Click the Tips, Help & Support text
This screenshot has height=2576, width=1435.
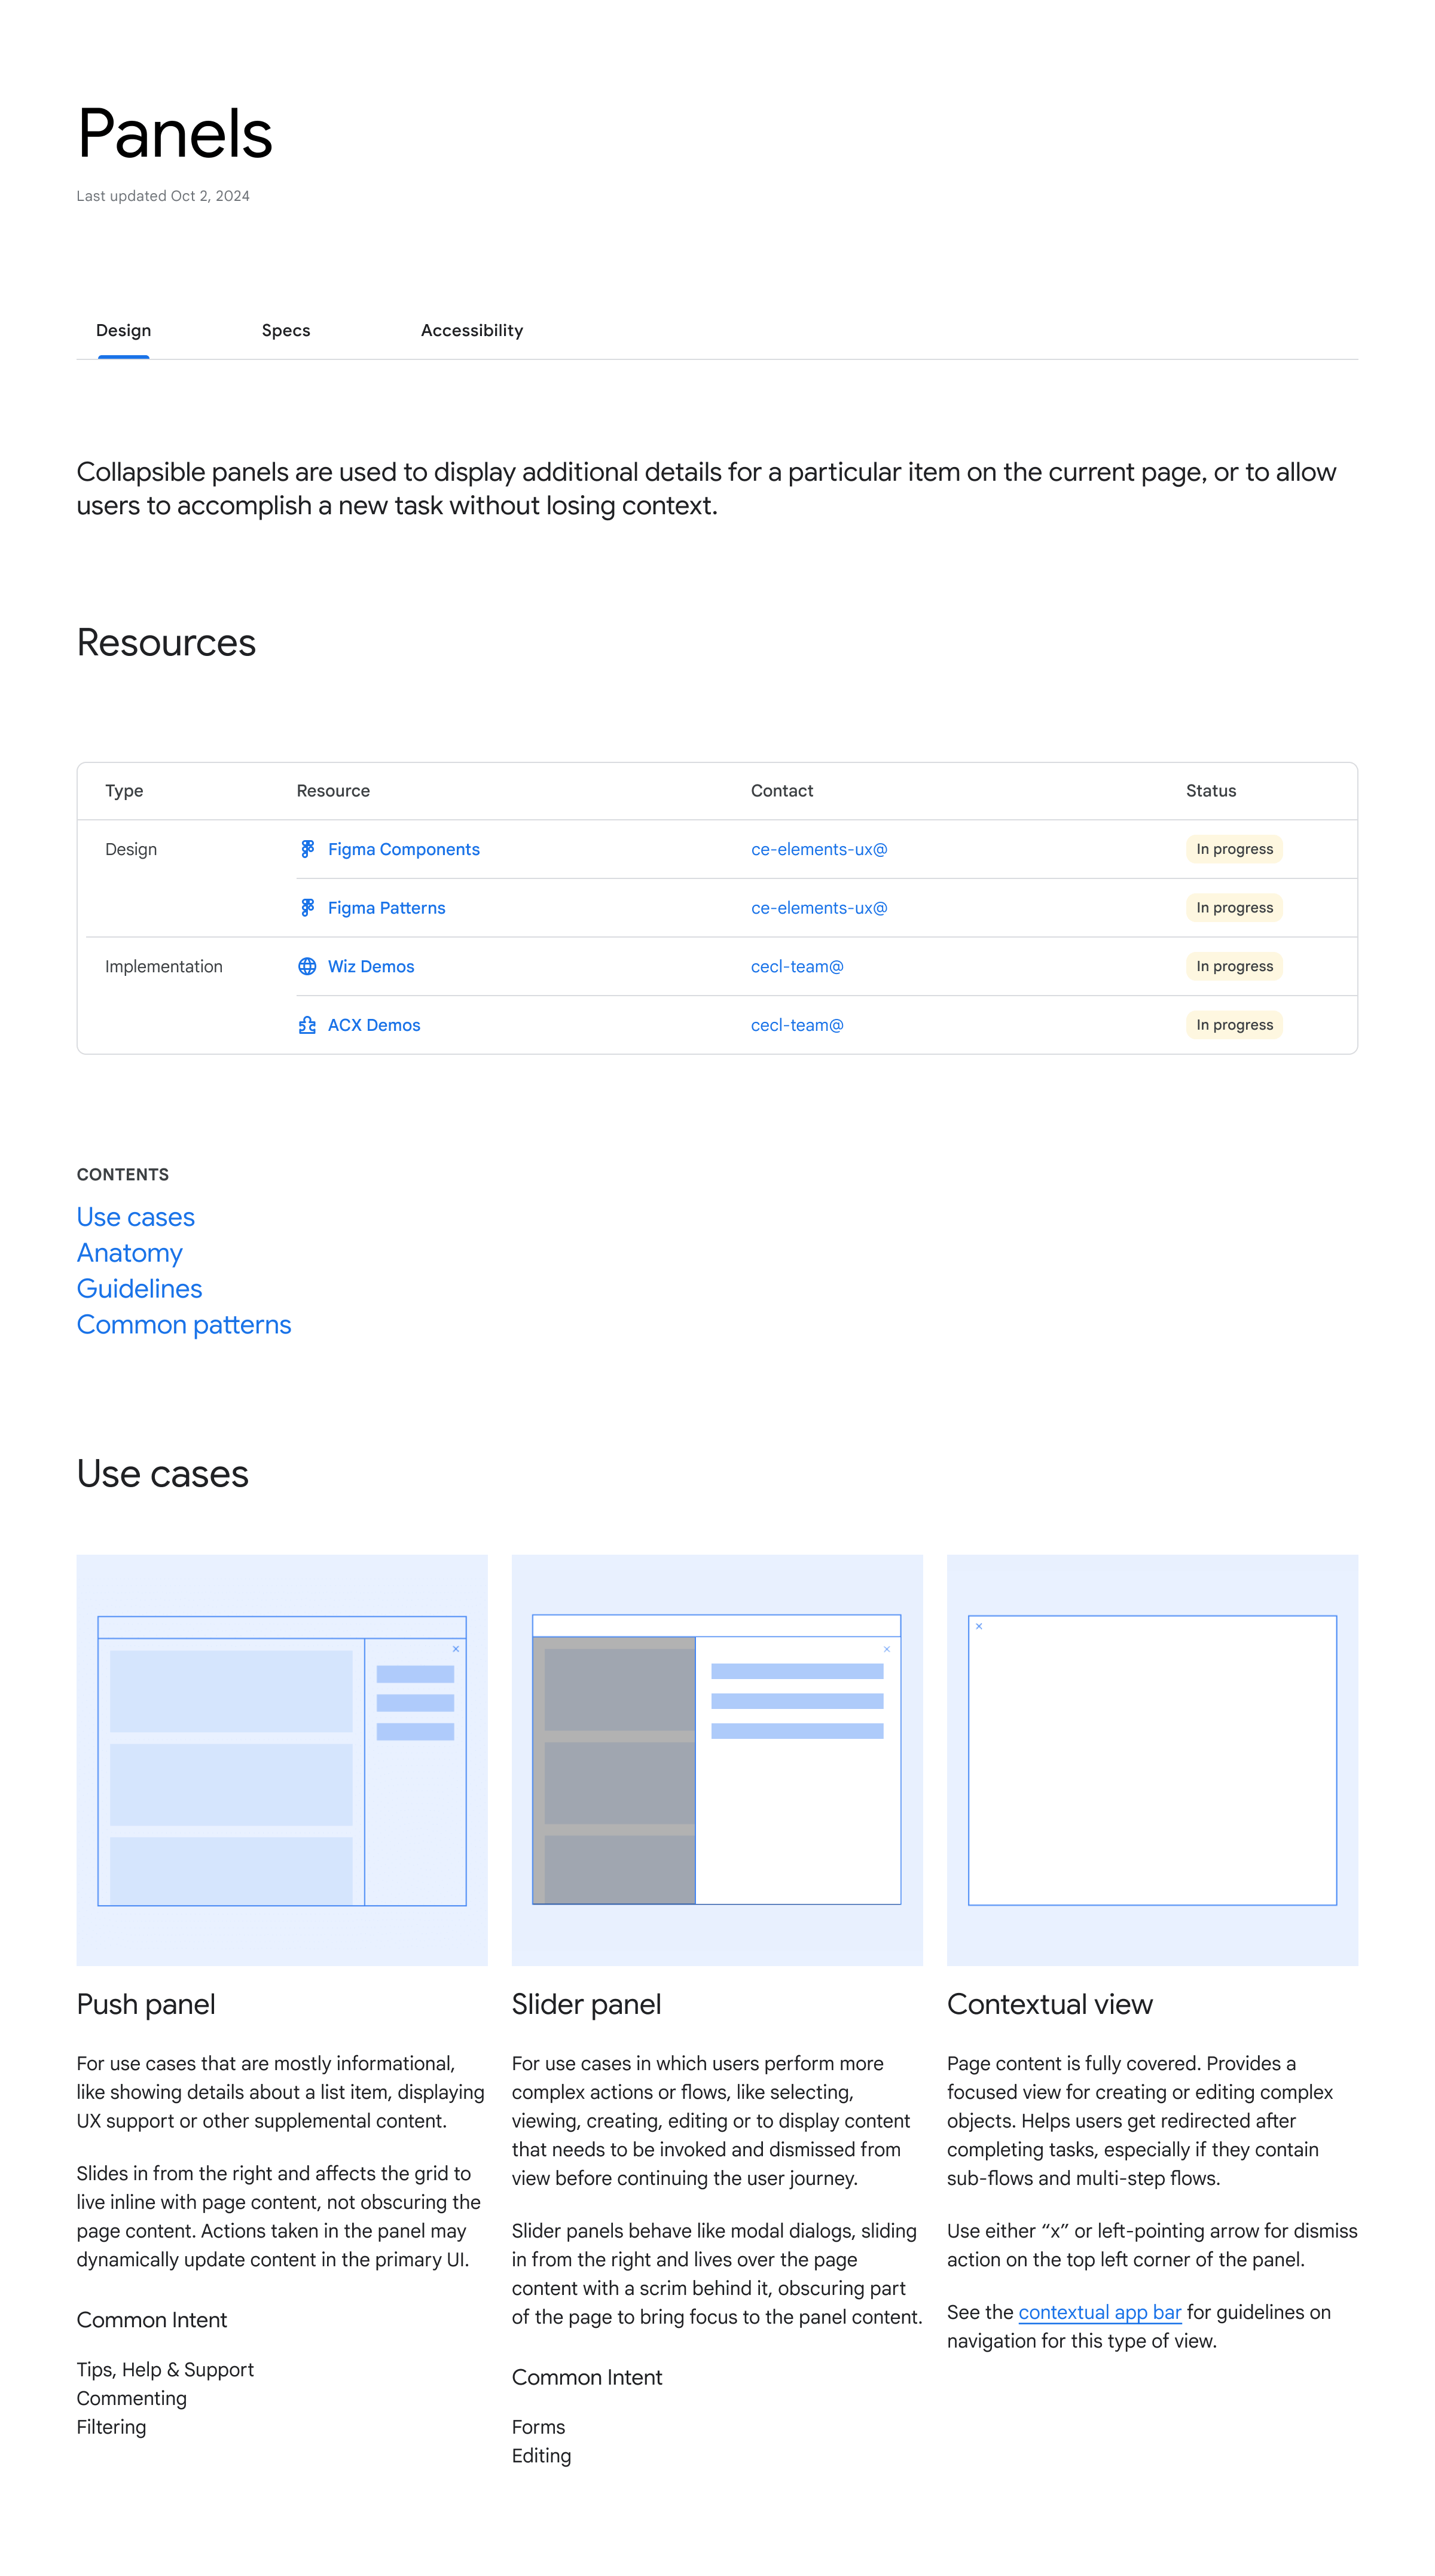click(x=165, y=2370)
